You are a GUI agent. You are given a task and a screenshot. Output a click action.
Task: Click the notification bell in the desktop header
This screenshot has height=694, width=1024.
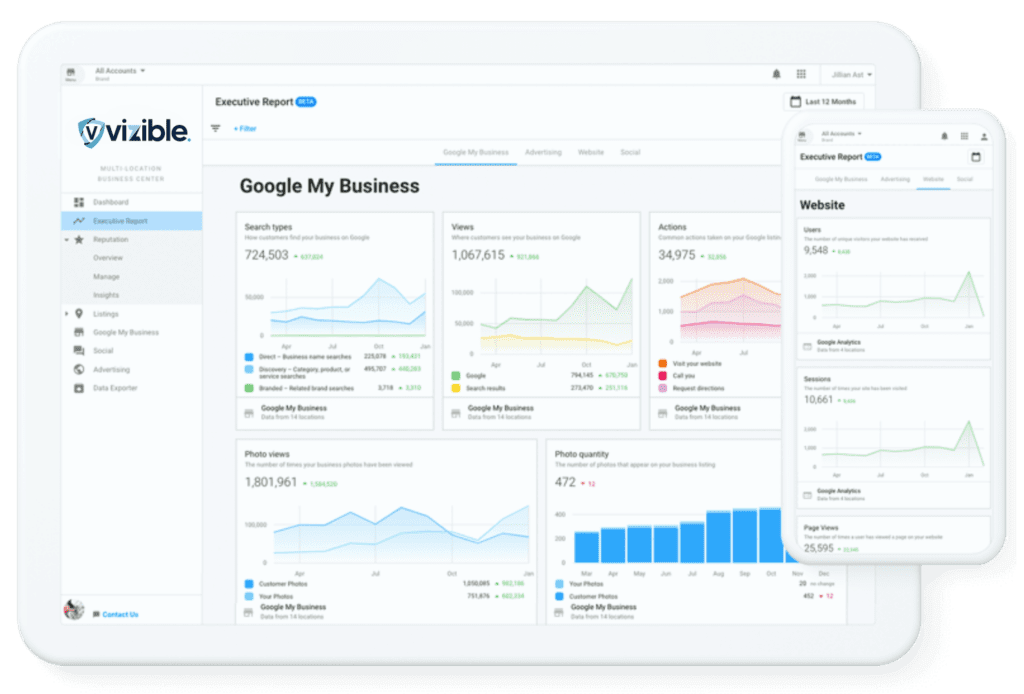(776, 74)
